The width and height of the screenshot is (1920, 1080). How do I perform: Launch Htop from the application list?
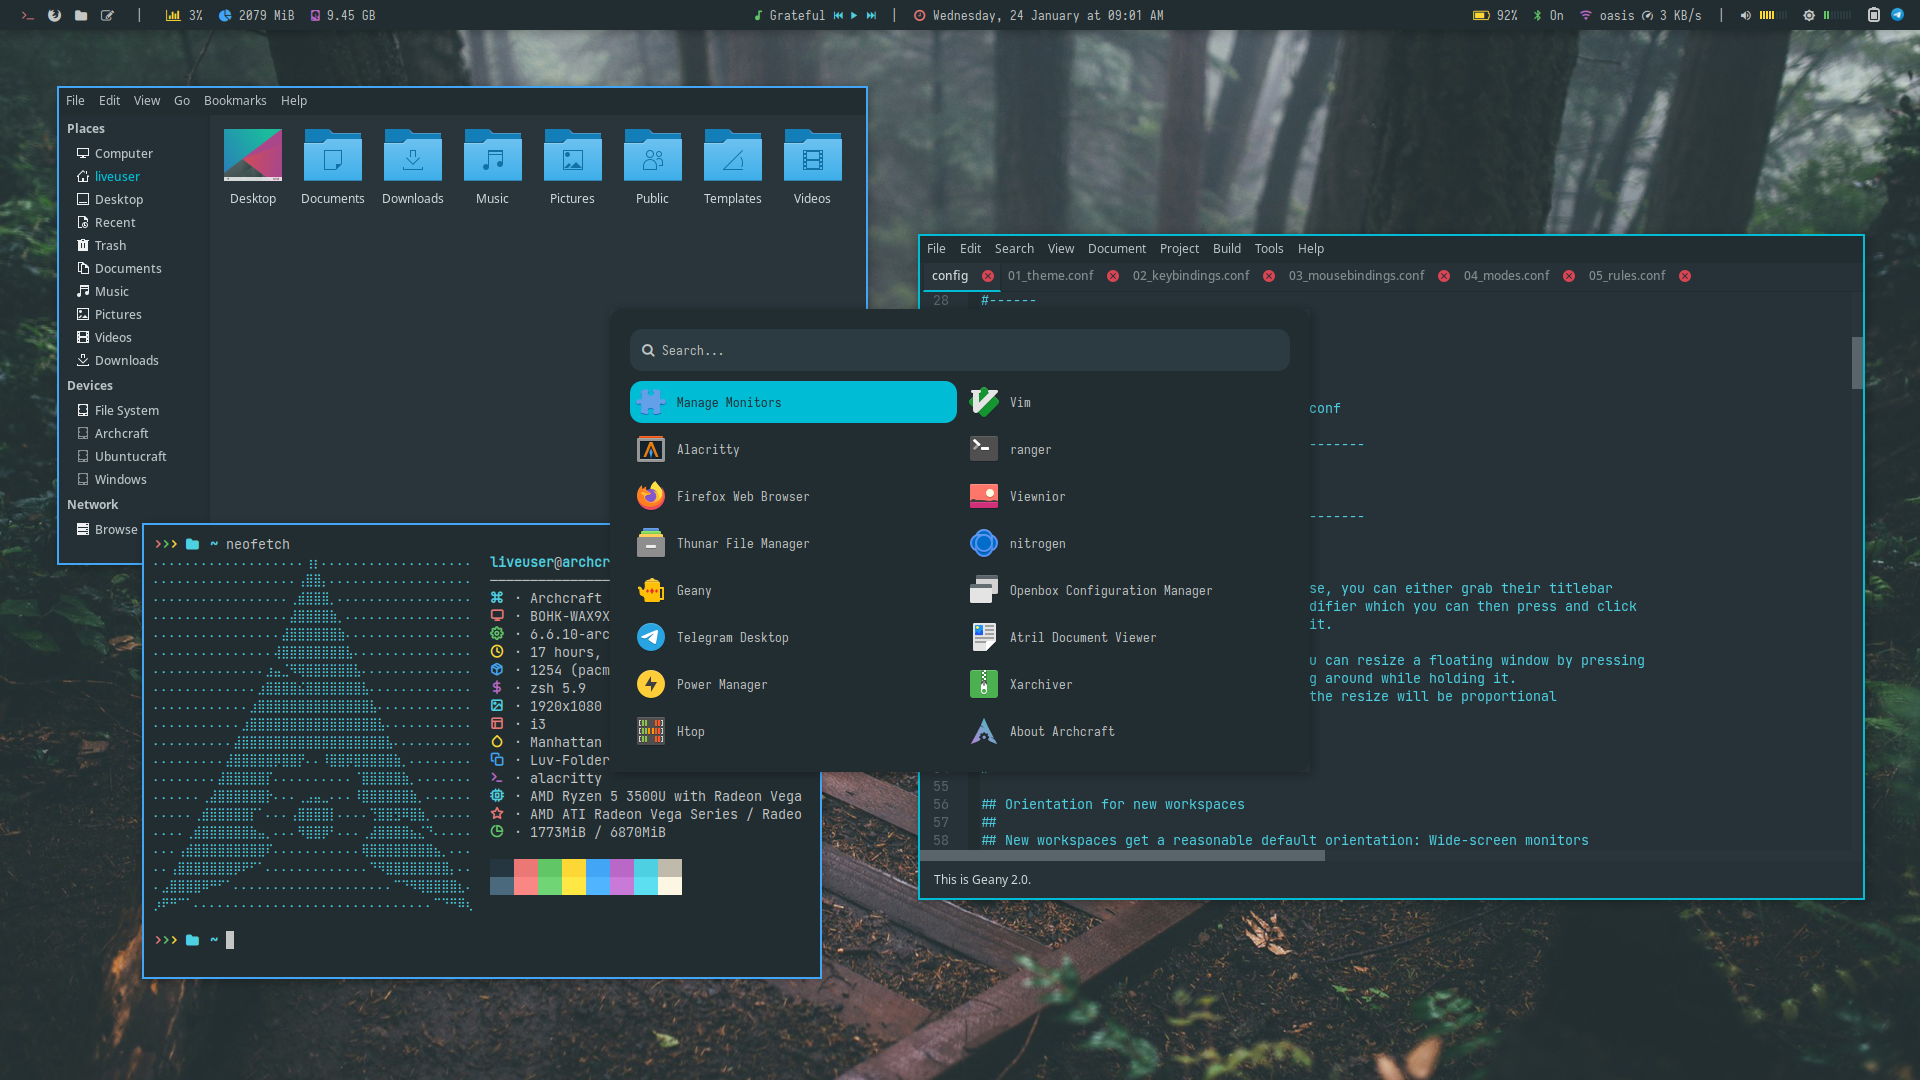pos(690,732)
